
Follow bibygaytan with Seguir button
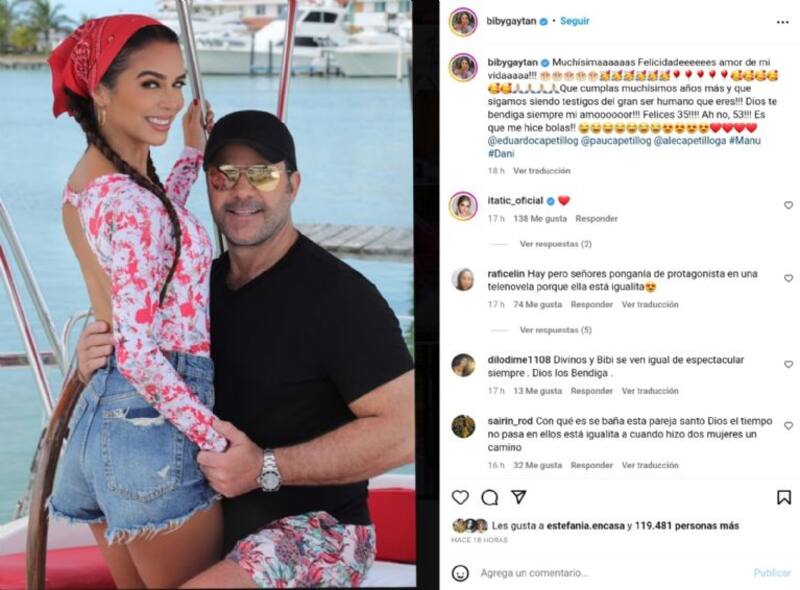[x=574, y=21]
